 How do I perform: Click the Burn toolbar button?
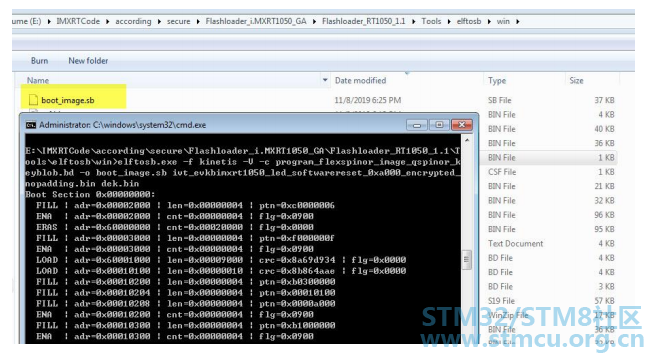[x=39, y=61]
